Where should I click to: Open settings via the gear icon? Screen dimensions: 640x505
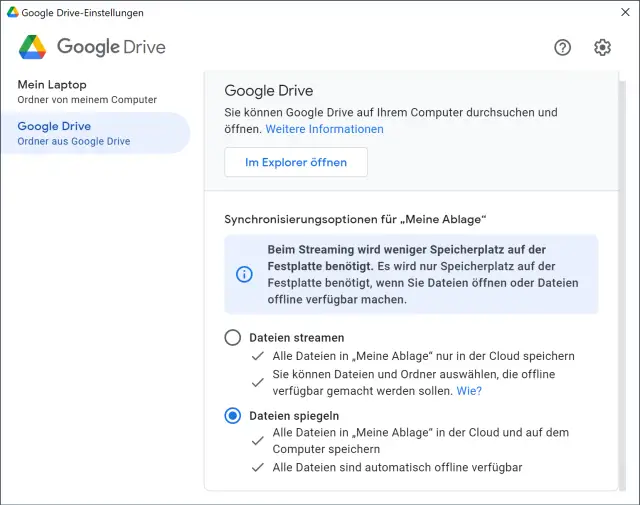pyautogui.click(x=602, y=47)
